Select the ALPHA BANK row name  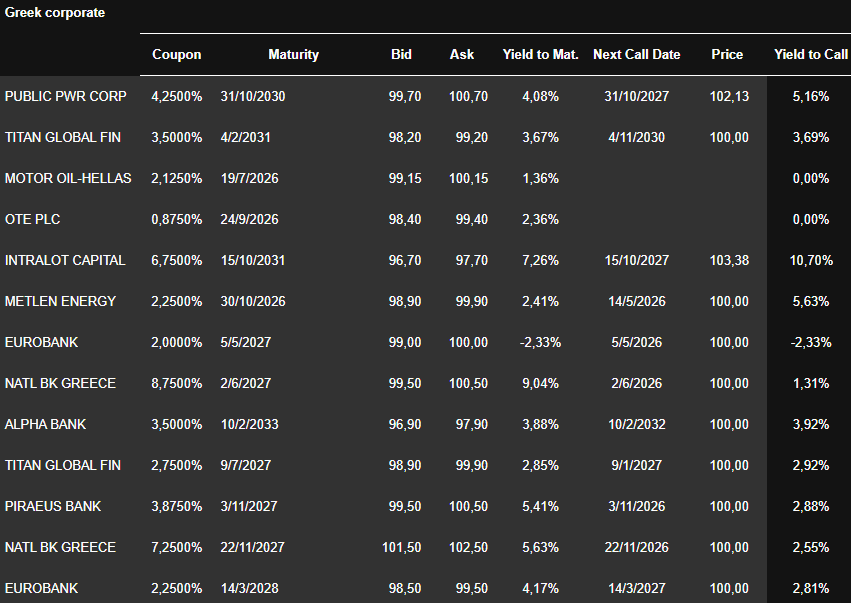(45, 424)
